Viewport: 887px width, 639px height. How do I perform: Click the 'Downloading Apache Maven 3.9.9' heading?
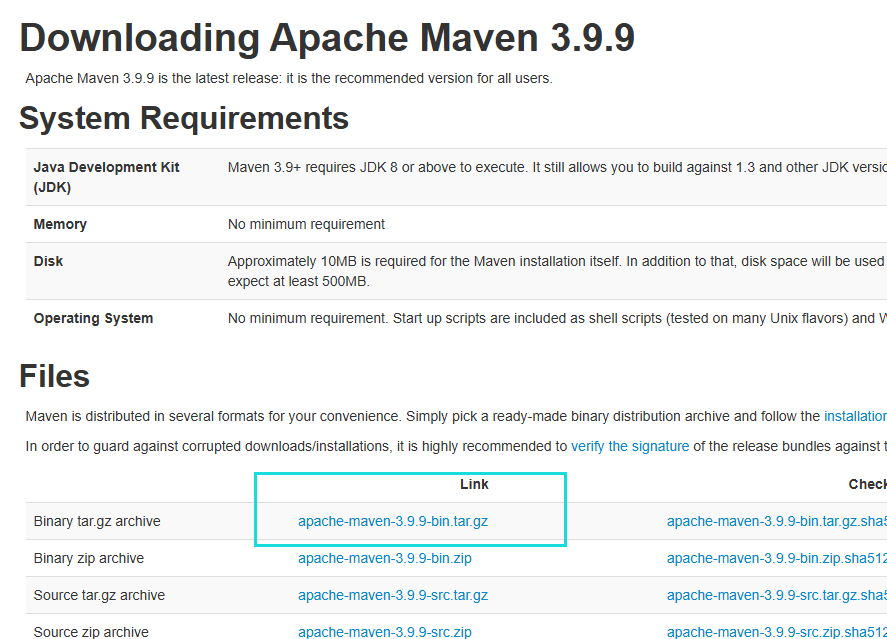tap(327, 38)
